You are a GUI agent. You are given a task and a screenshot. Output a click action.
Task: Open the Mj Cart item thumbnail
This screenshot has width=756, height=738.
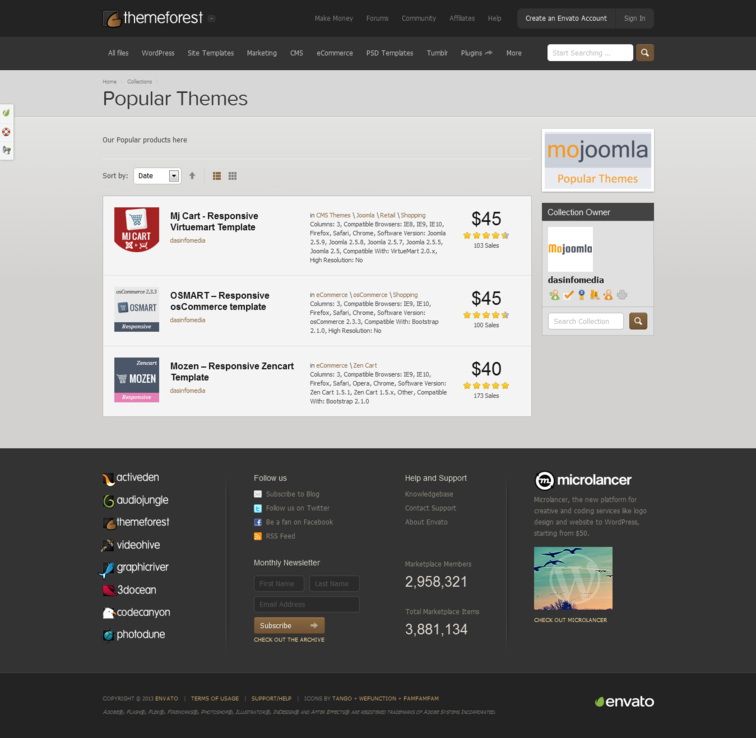pyautogui.click(x=136, y=229)
